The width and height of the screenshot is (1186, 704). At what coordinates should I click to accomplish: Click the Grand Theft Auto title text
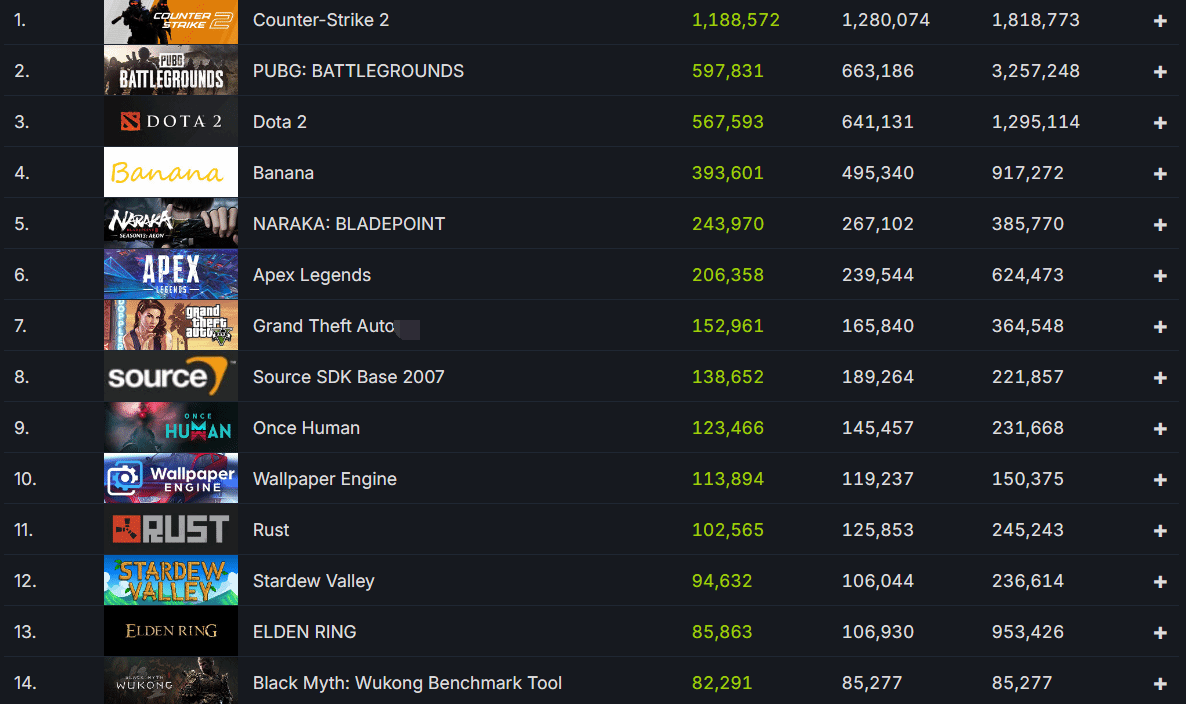[324, 326]
